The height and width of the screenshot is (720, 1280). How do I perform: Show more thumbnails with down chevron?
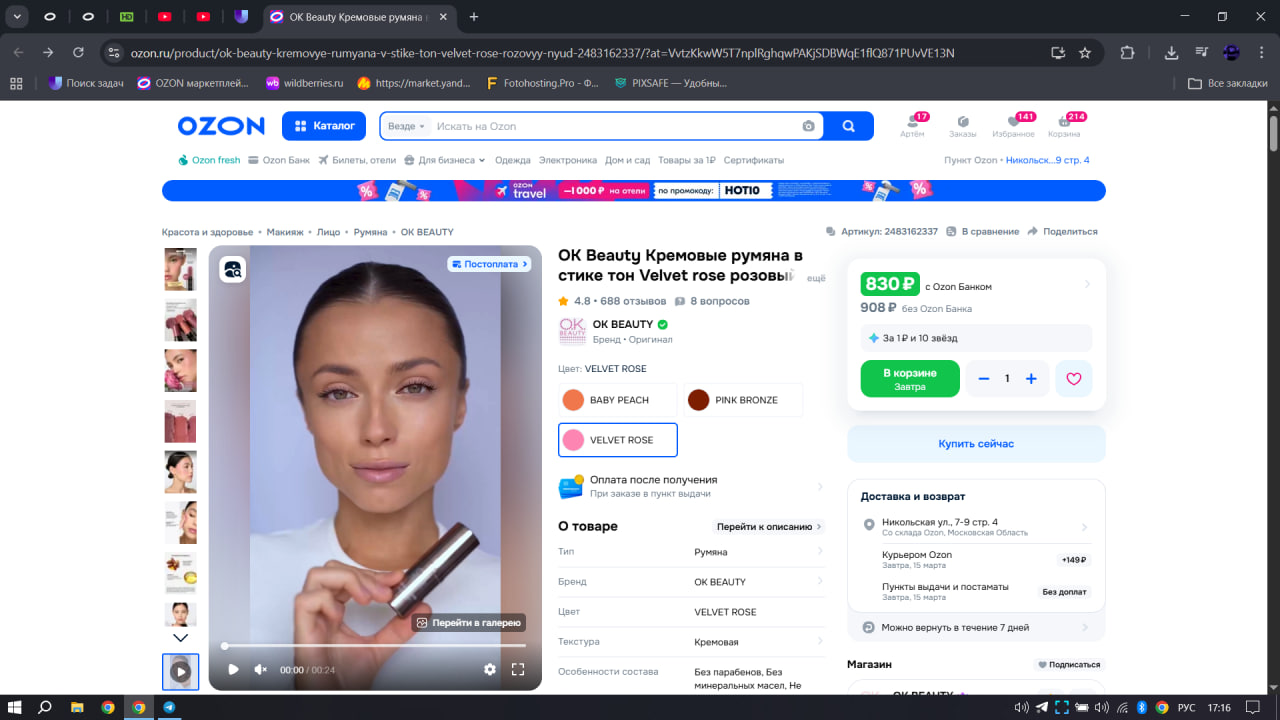180,637
